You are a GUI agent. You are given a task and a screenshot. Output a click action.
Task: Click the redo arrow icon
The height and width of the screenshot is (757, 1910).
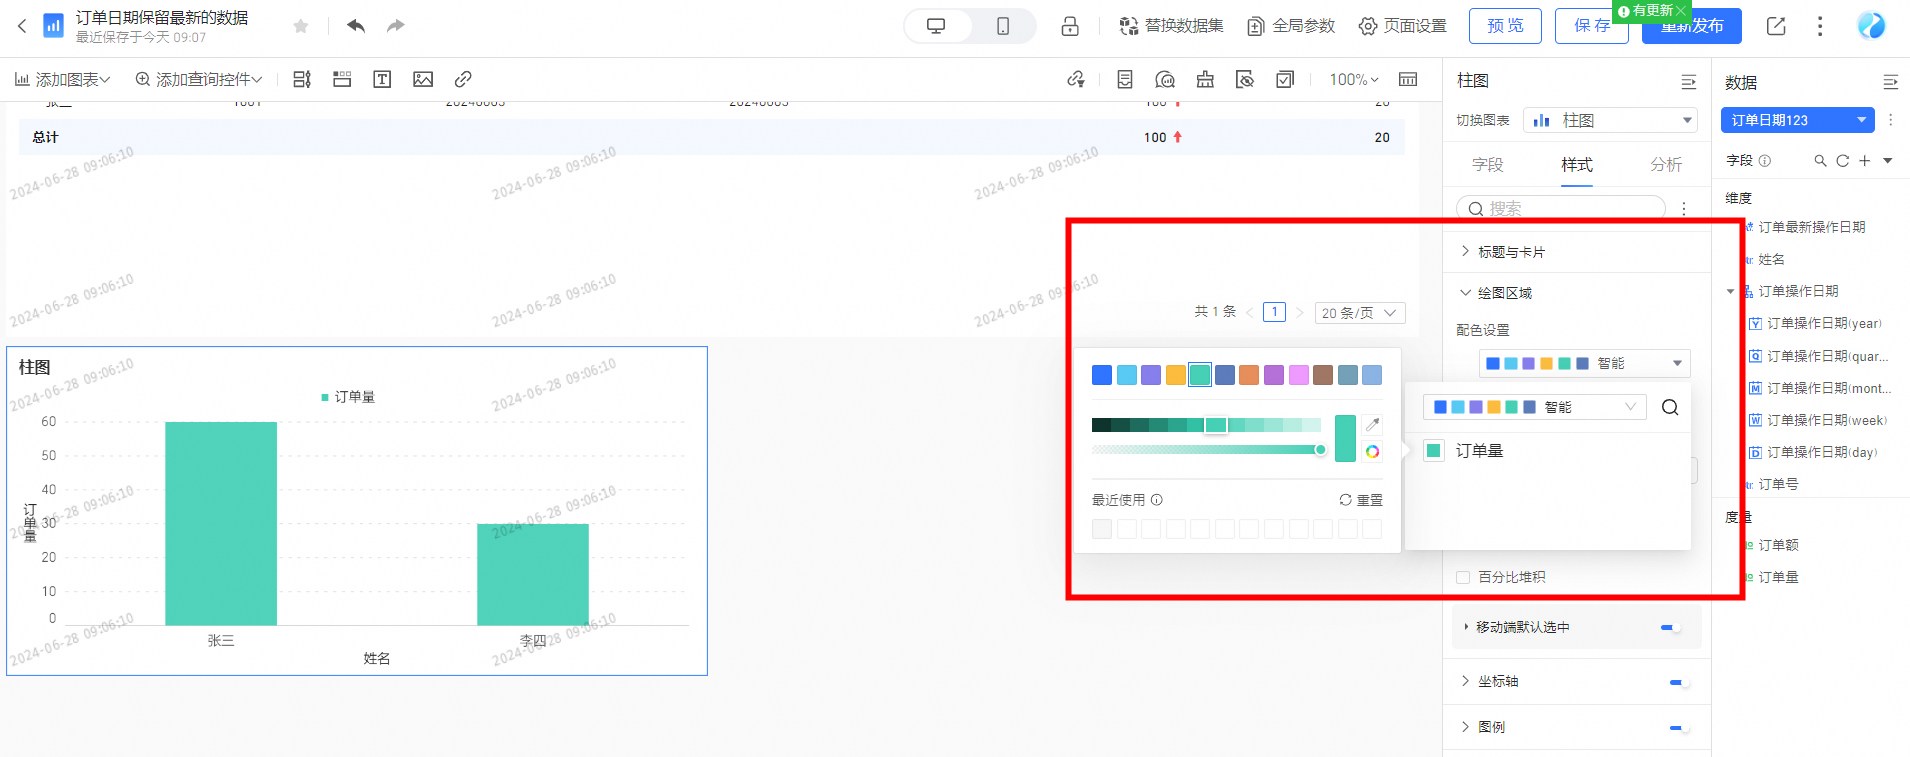(396, 26)
